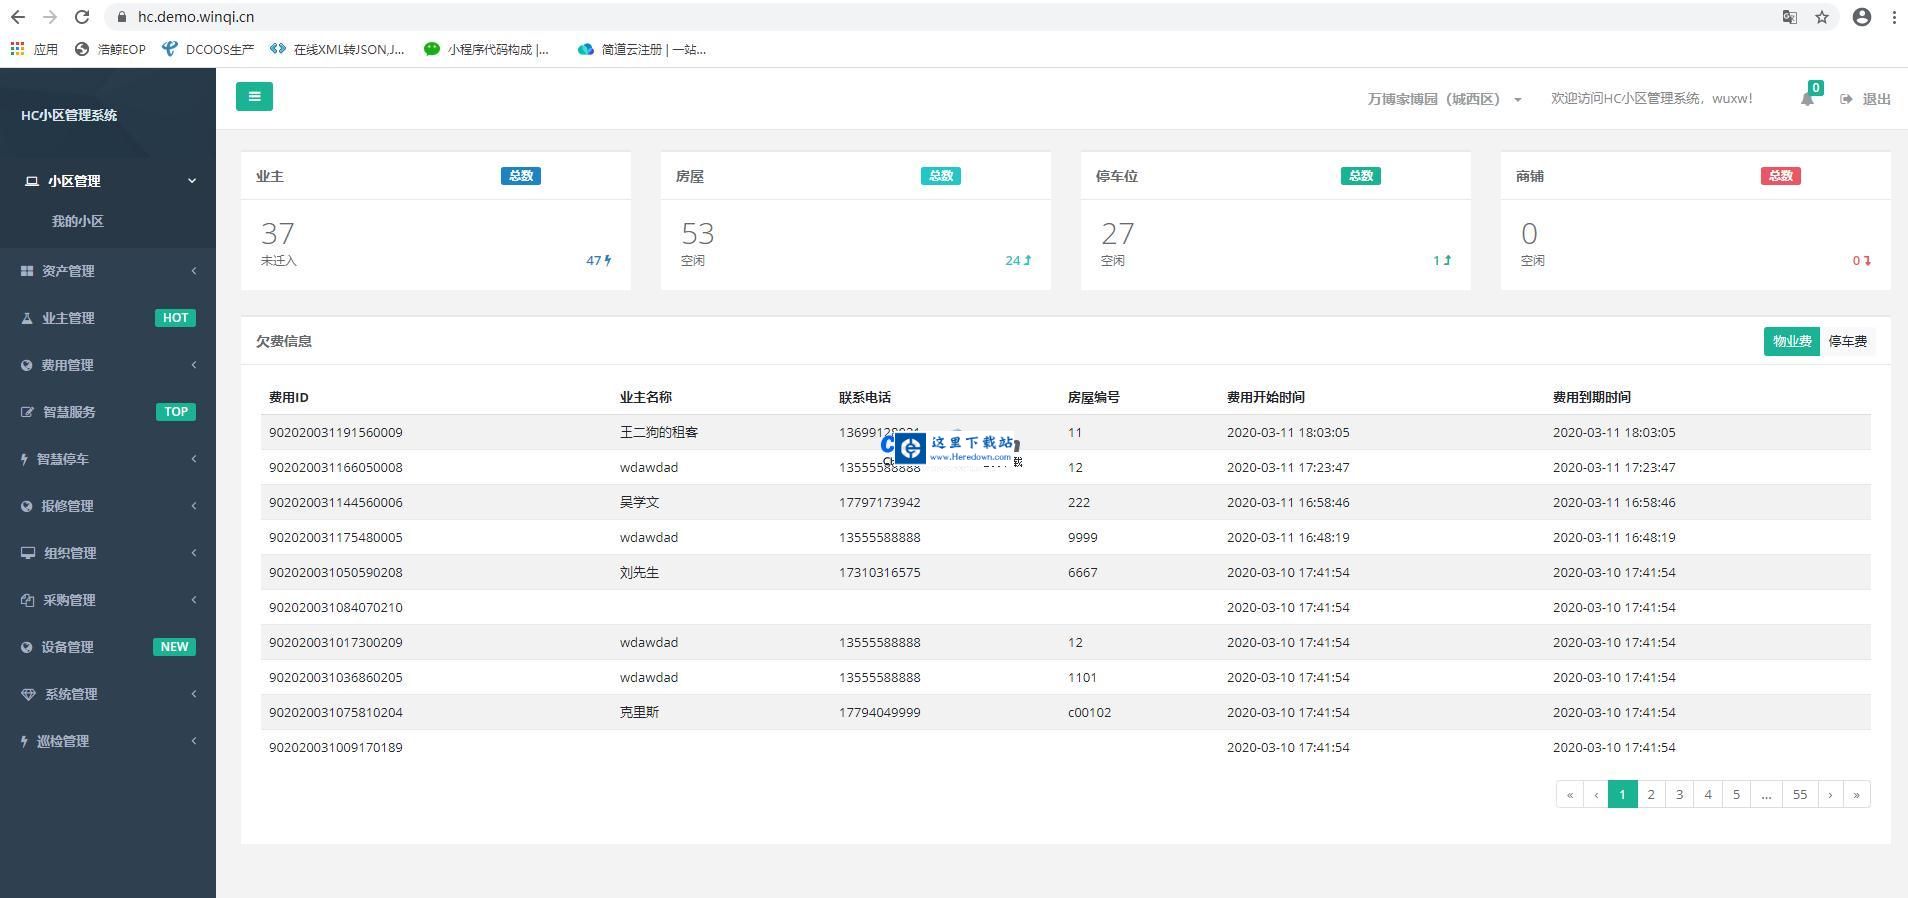This screenshot has width=1908, height=898.
Task: Log out using the 退出 button
Action: (x=1865, y=99)
